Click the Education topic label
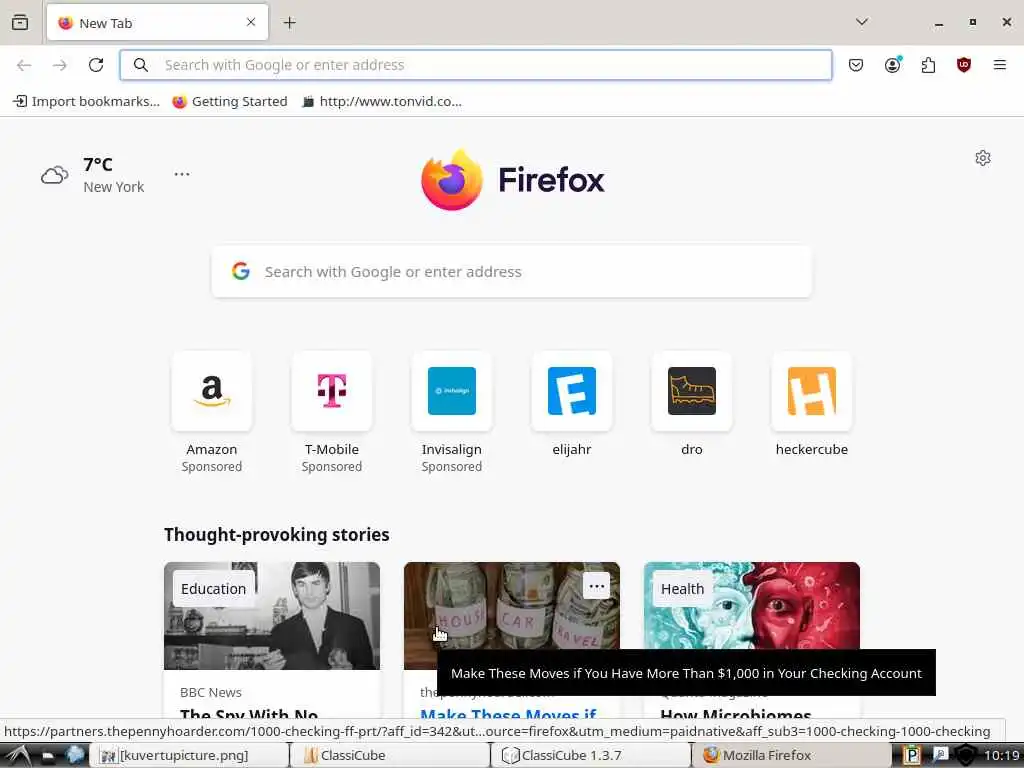This screenshot has height=768, width=1024. tap(214, 588)
